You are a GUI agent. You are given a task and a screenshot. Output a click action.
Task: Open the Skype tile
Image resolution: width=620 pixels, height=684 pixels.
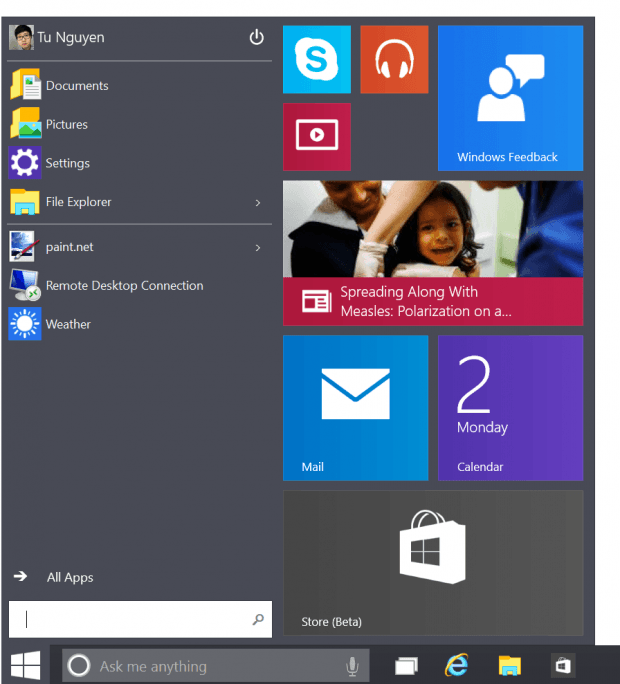(317, 59)
